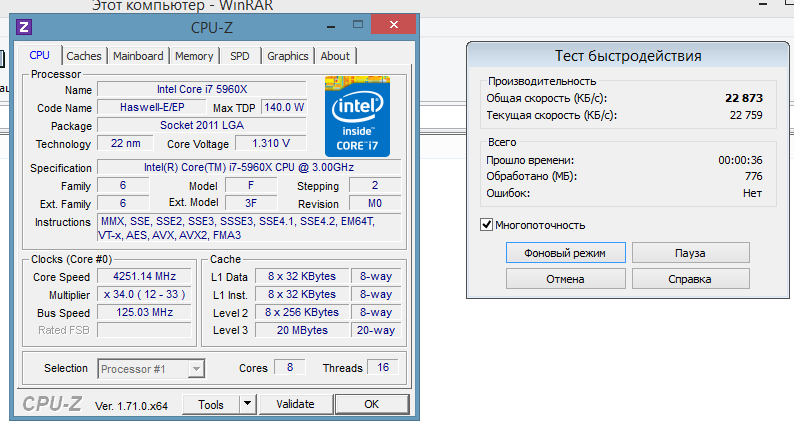Click the errors value Нет
The height and width of the screenshot is (443, 794).
[x=752, y=193]
